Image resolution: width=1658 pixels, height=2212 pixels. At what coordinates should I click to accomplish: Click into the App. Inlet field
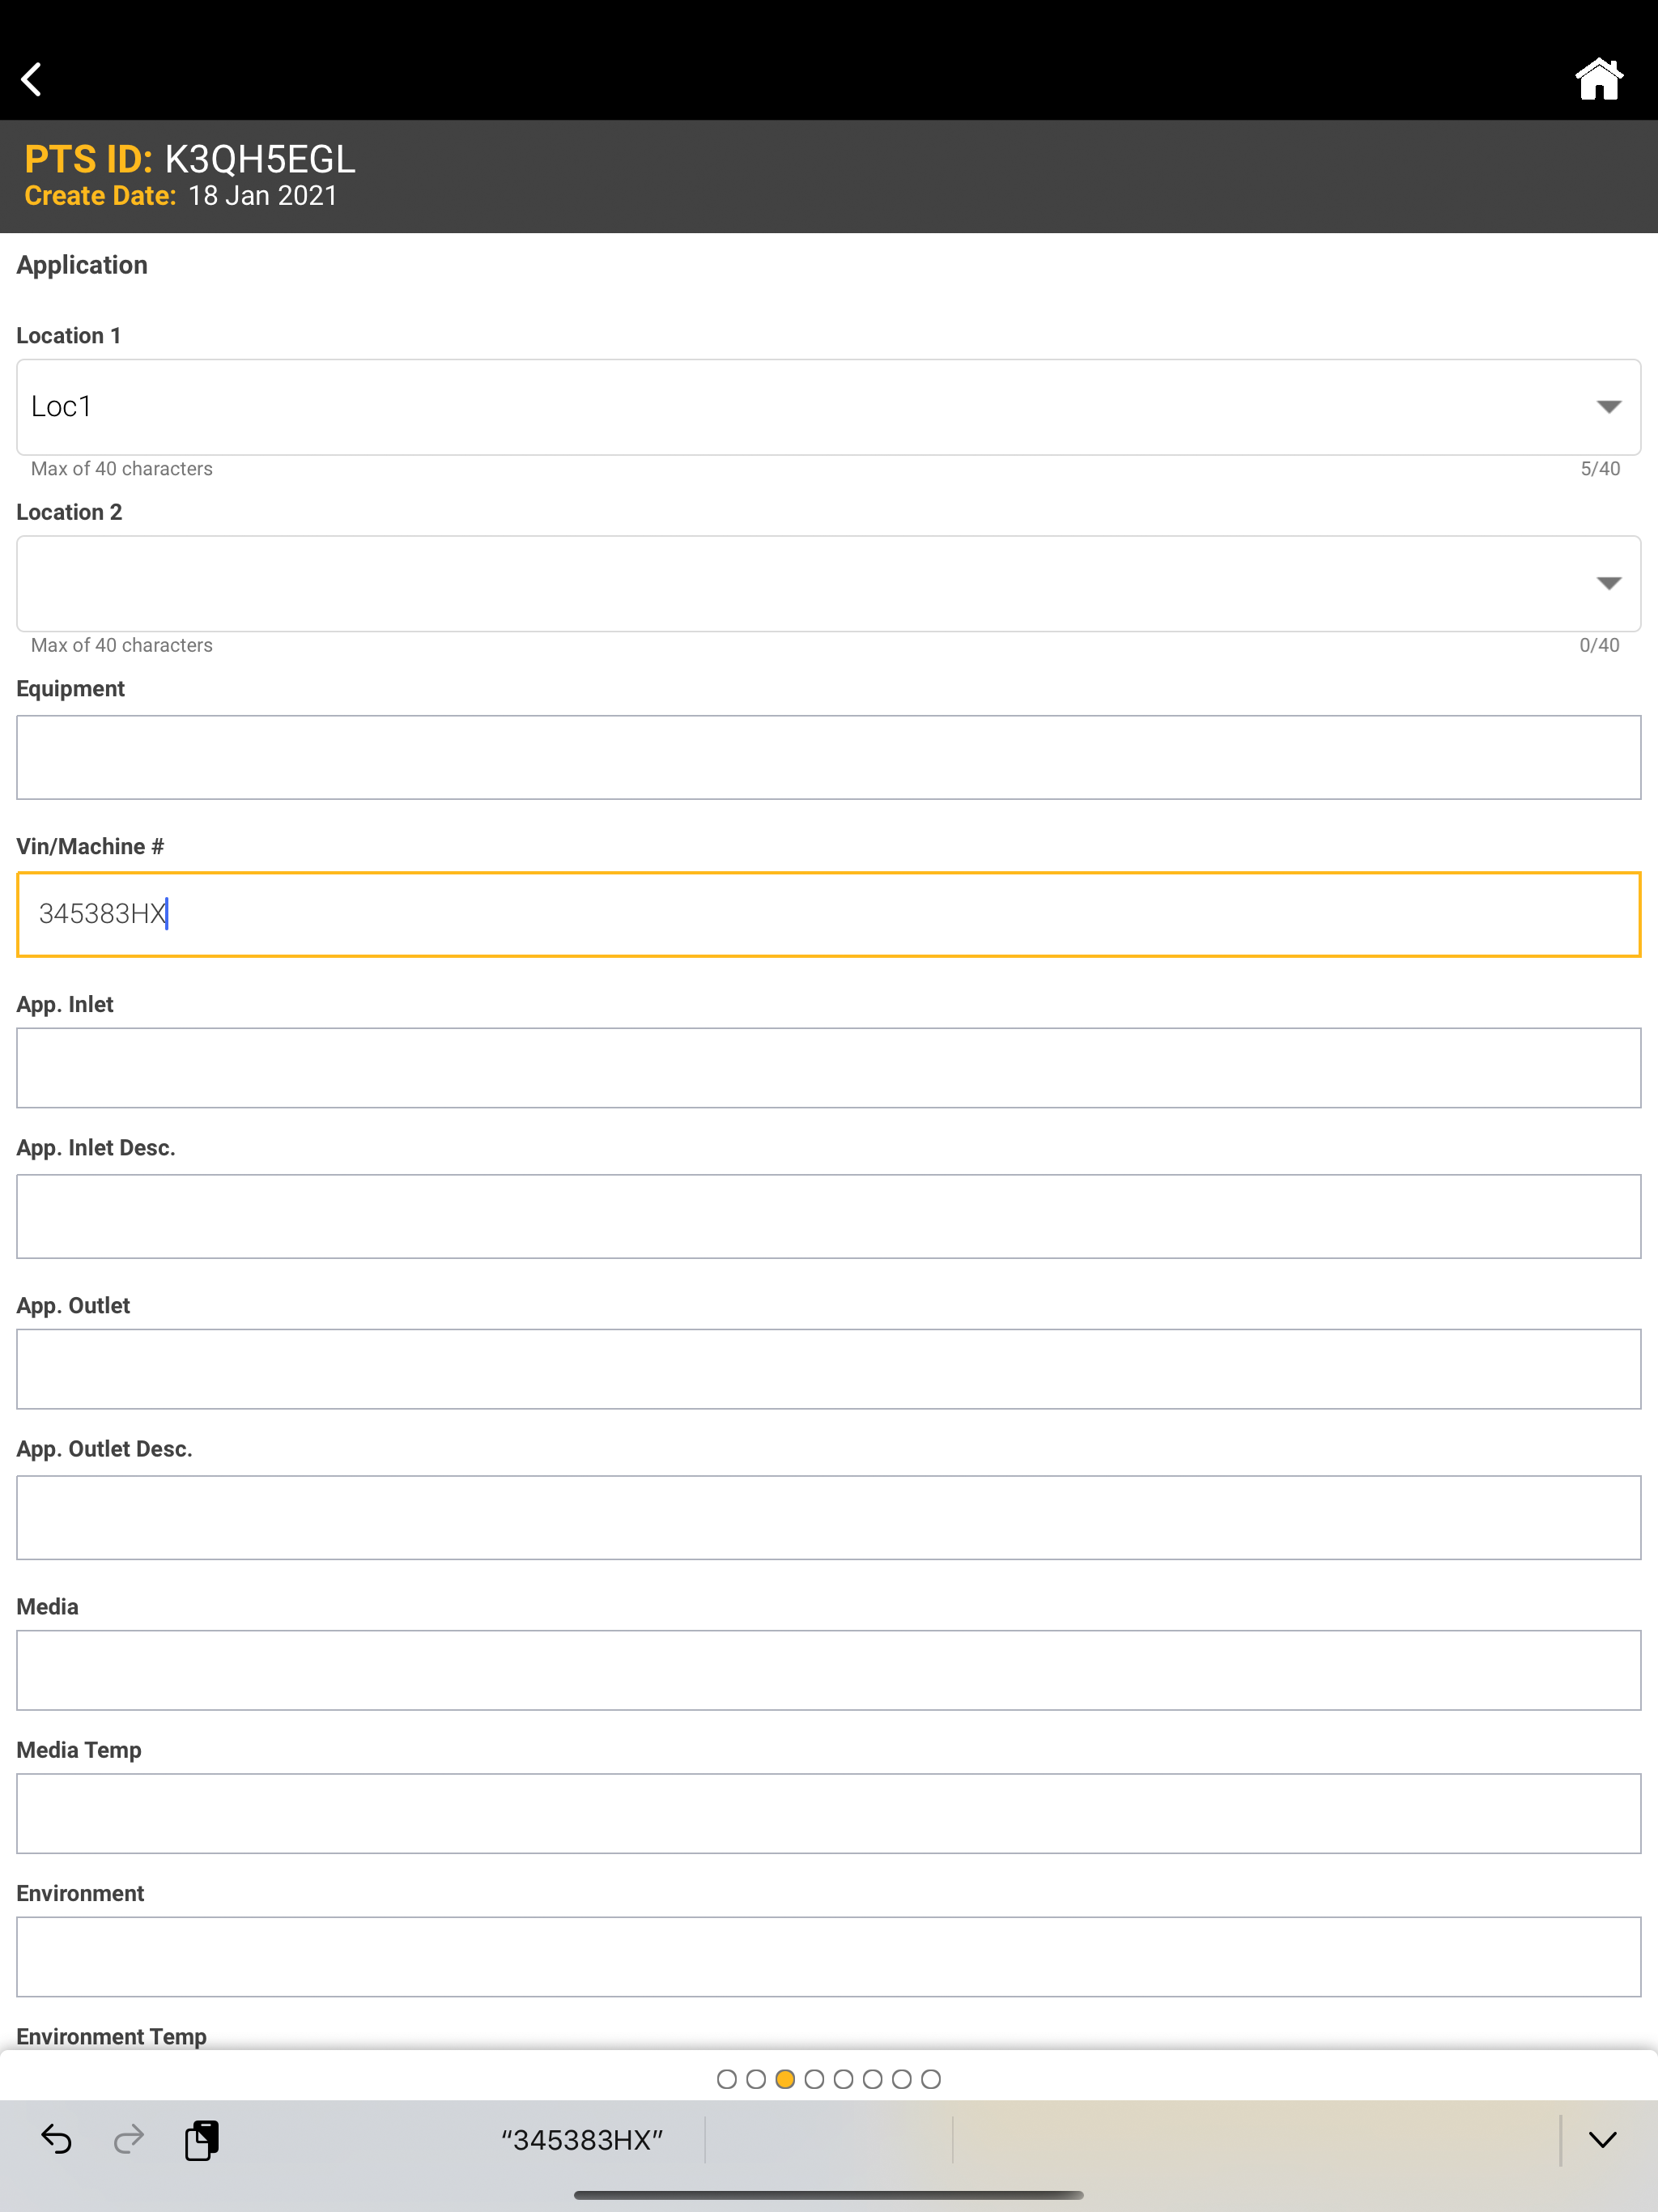pos(828,1068)
